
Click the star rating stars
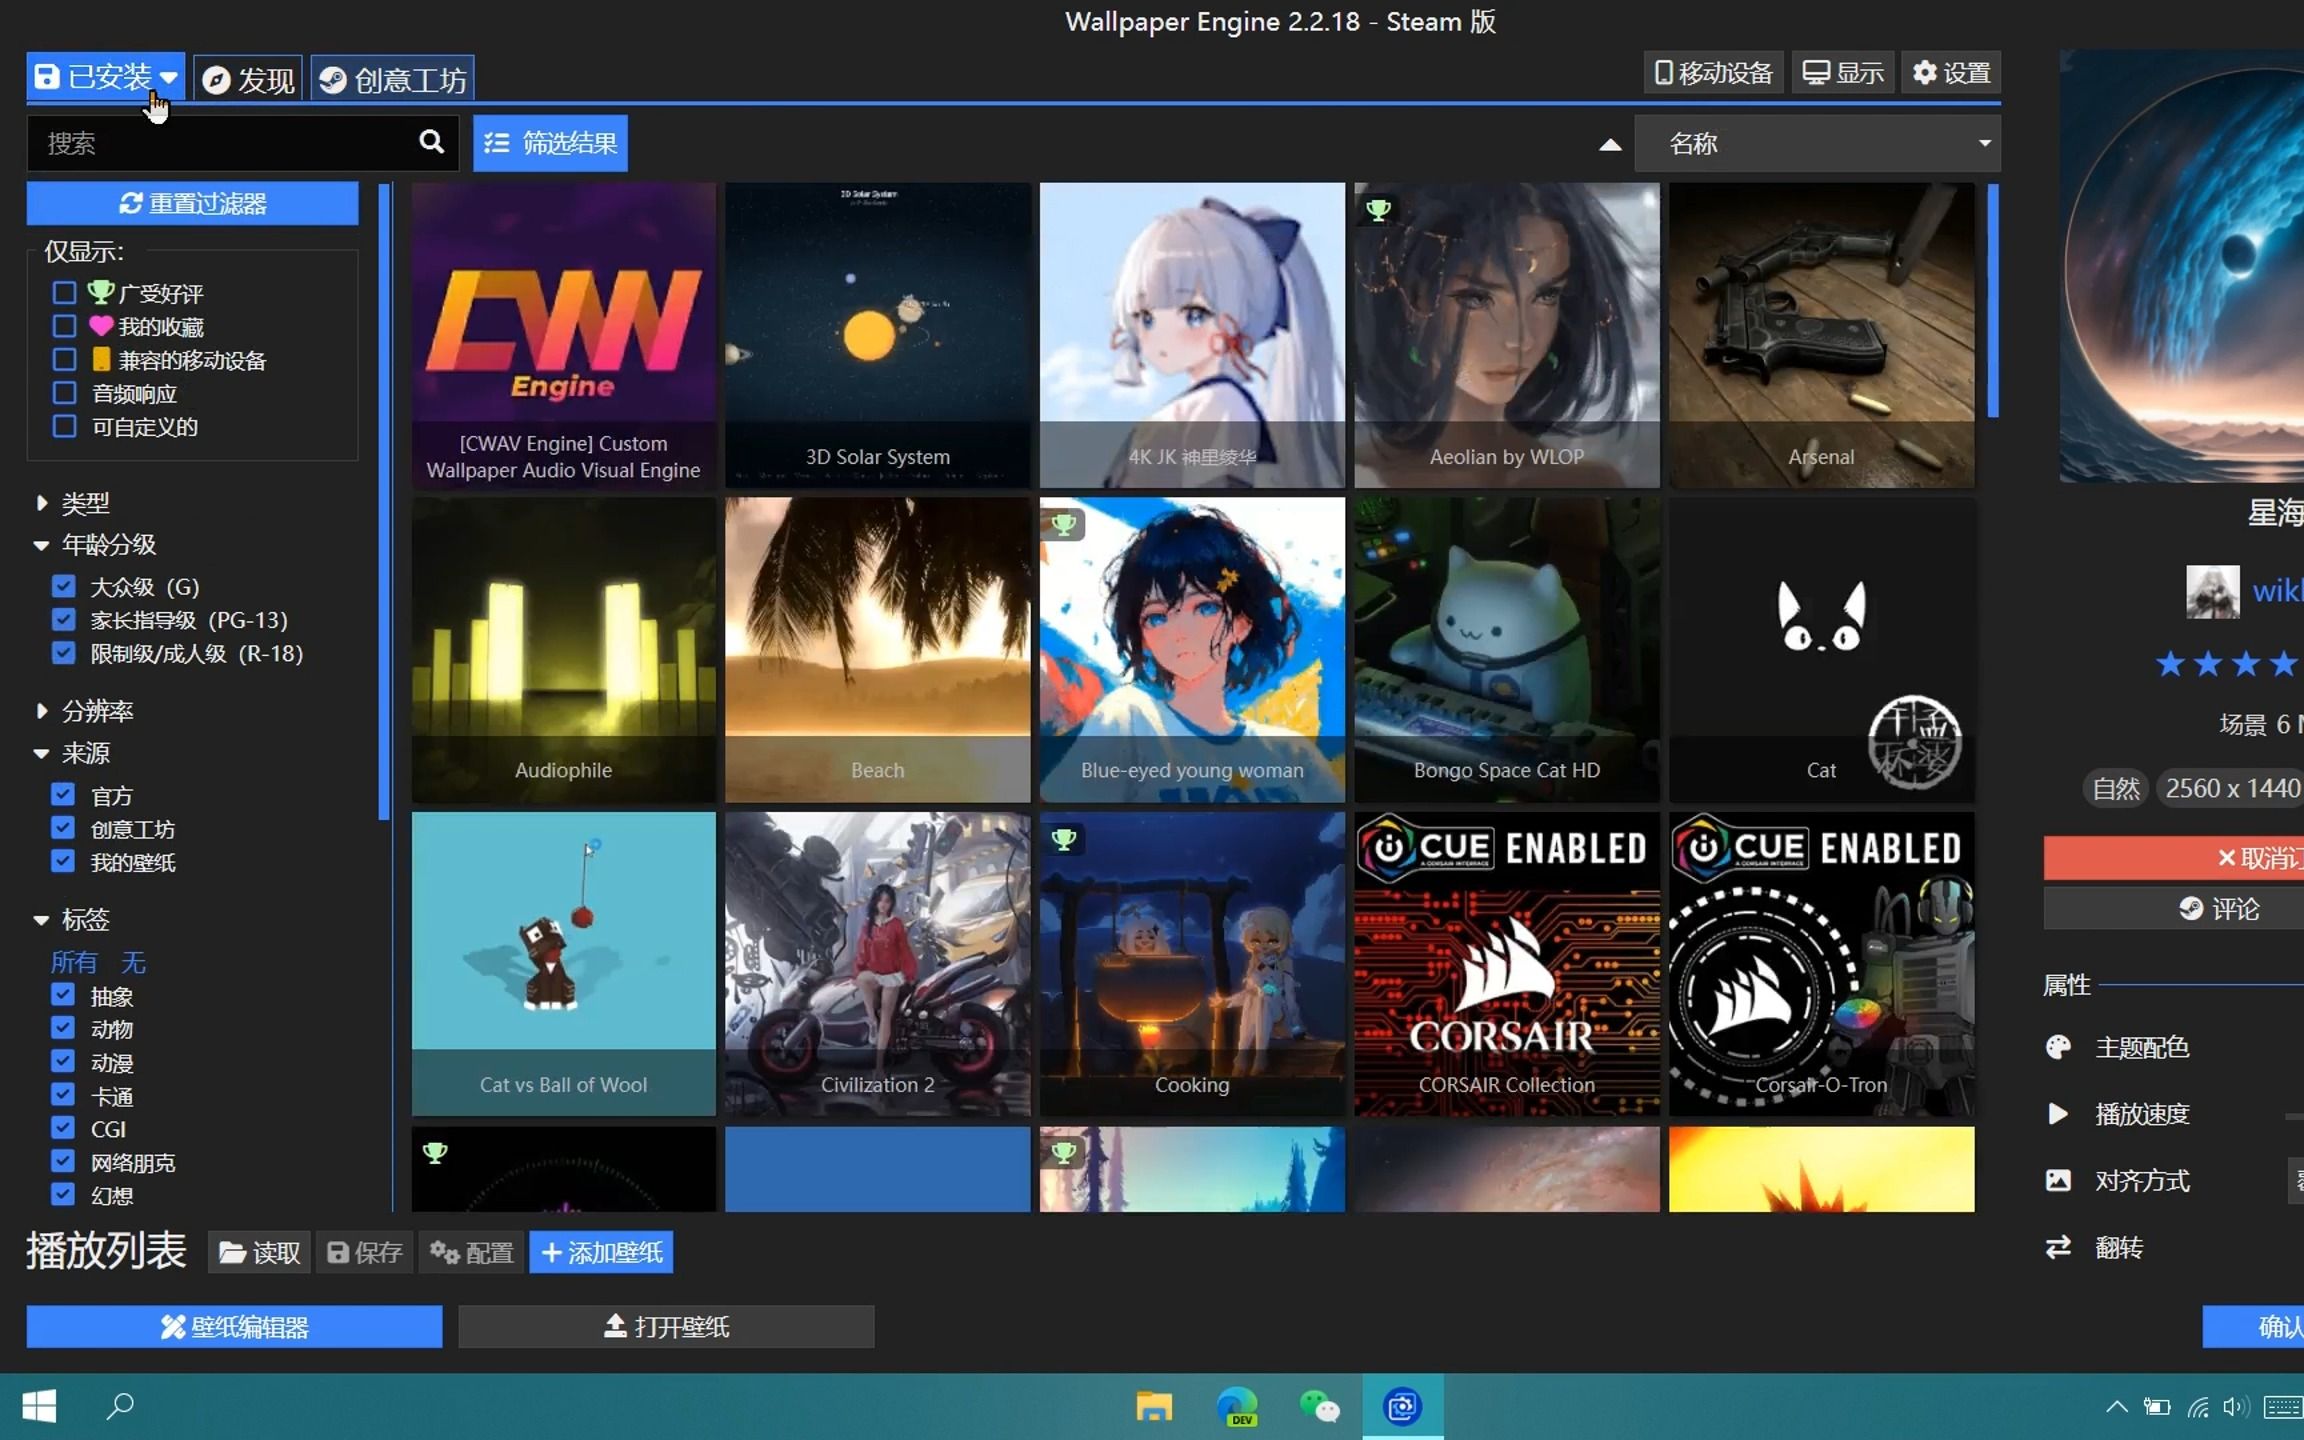2228,663
